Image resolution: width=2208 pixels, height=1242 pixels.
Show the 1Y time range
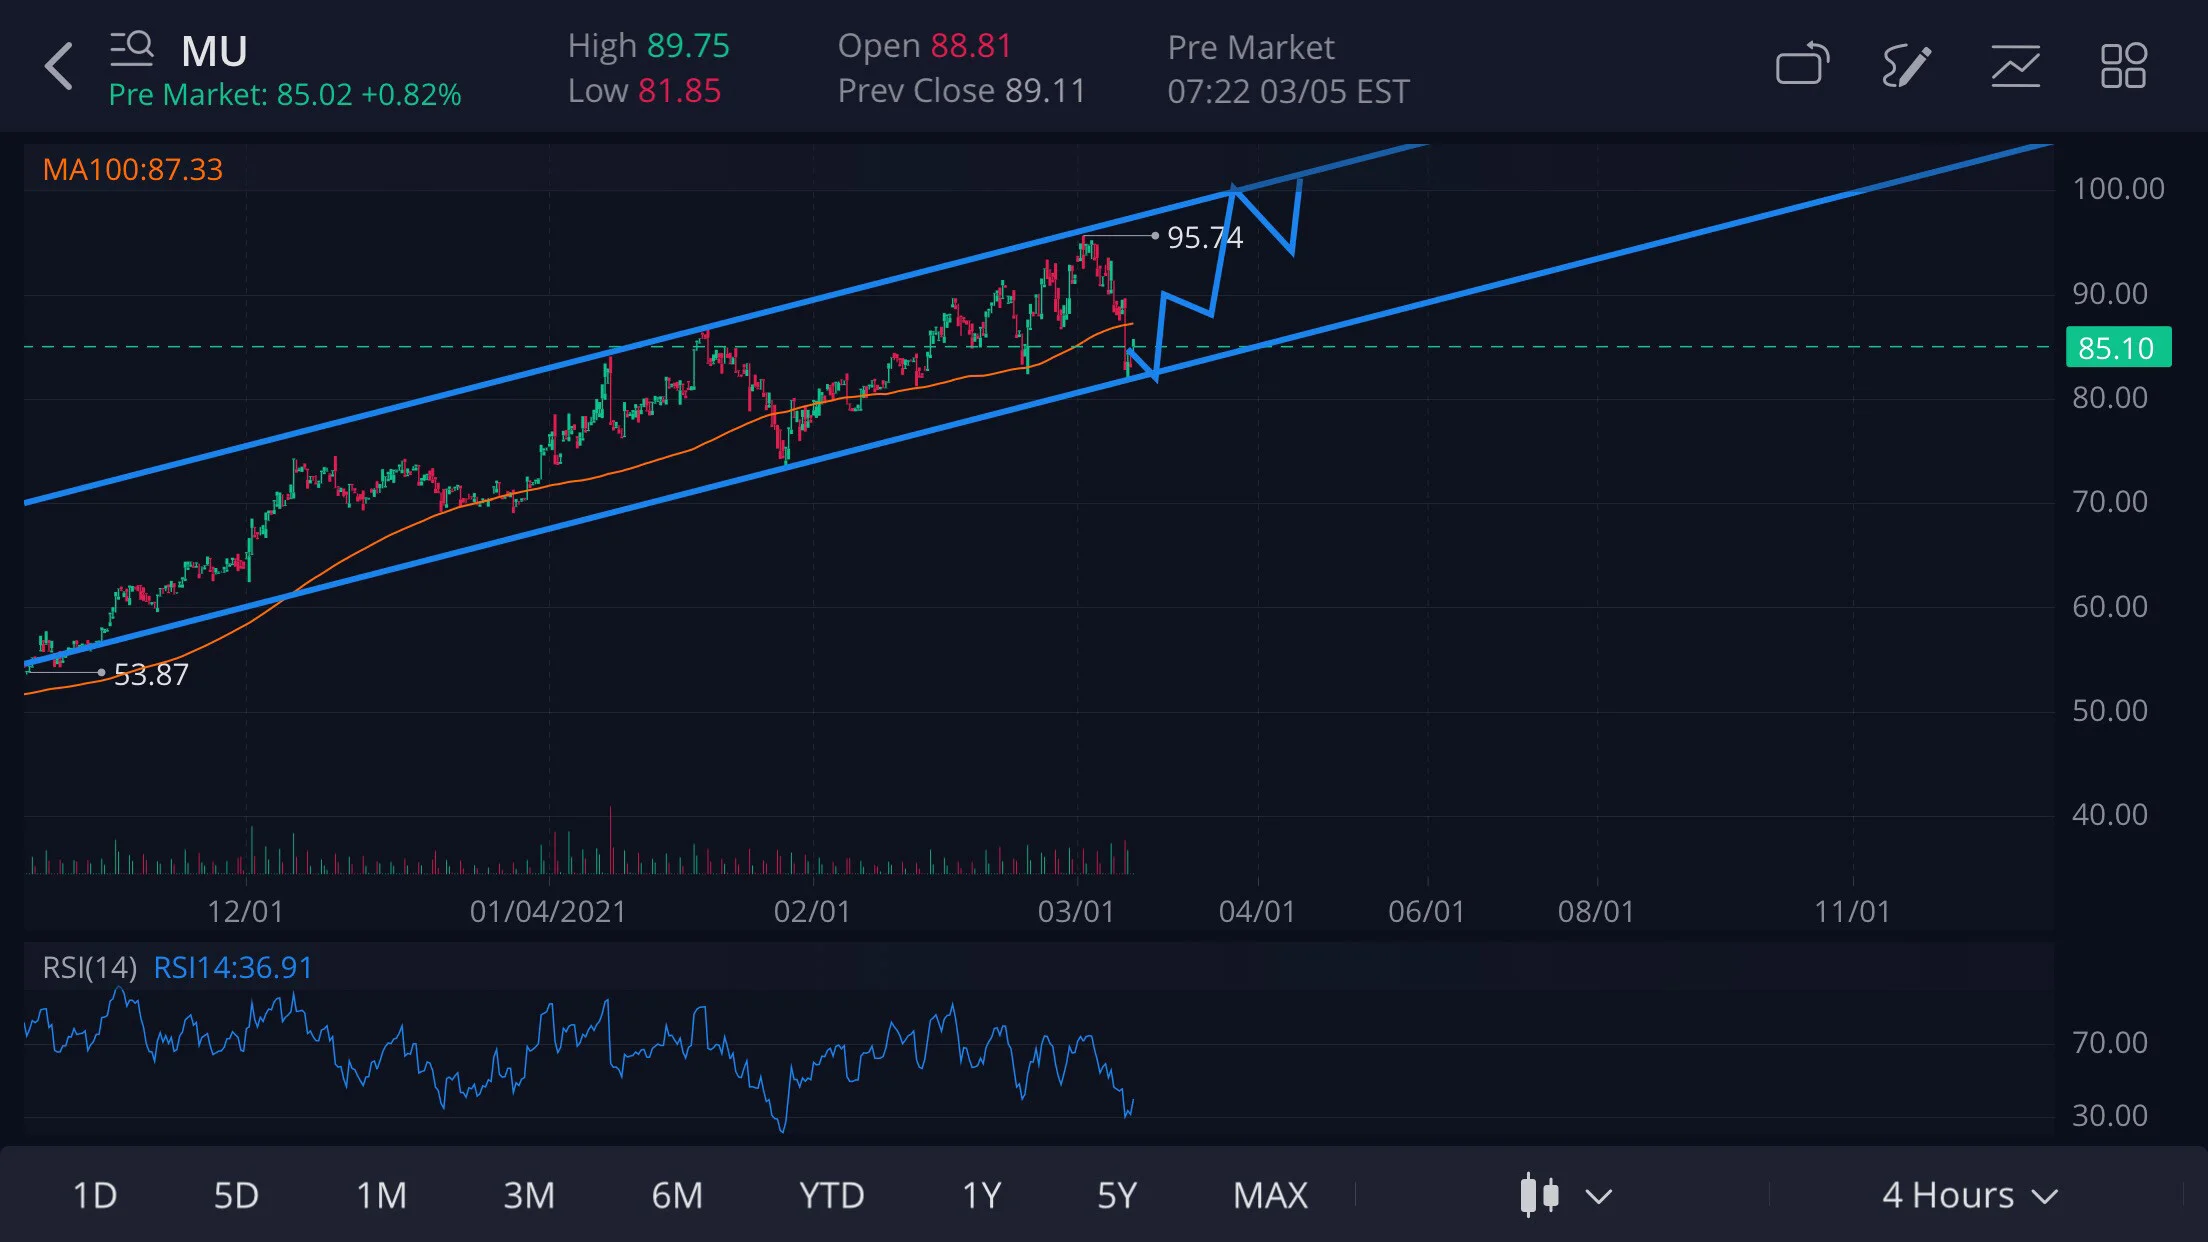pyautogui.click(x=981, y=1195)
